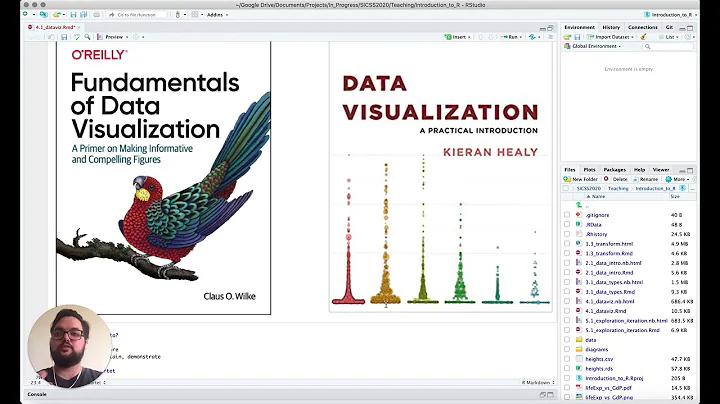Click R project cube icon in Files path
The width and height of the screenshot is (720, 404).
(682, 188)
